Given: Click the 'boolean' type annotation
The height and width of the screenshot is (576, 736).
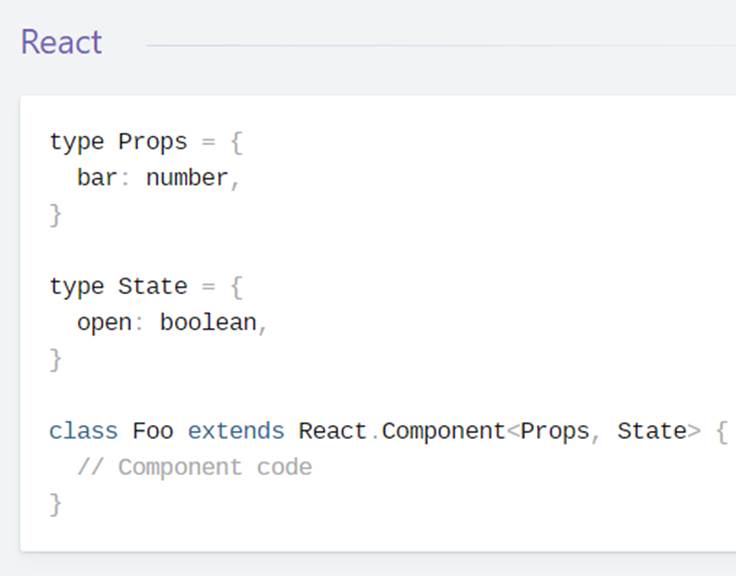Looking at the screenshot, I should pyautogui.click(x=208, y=323).
